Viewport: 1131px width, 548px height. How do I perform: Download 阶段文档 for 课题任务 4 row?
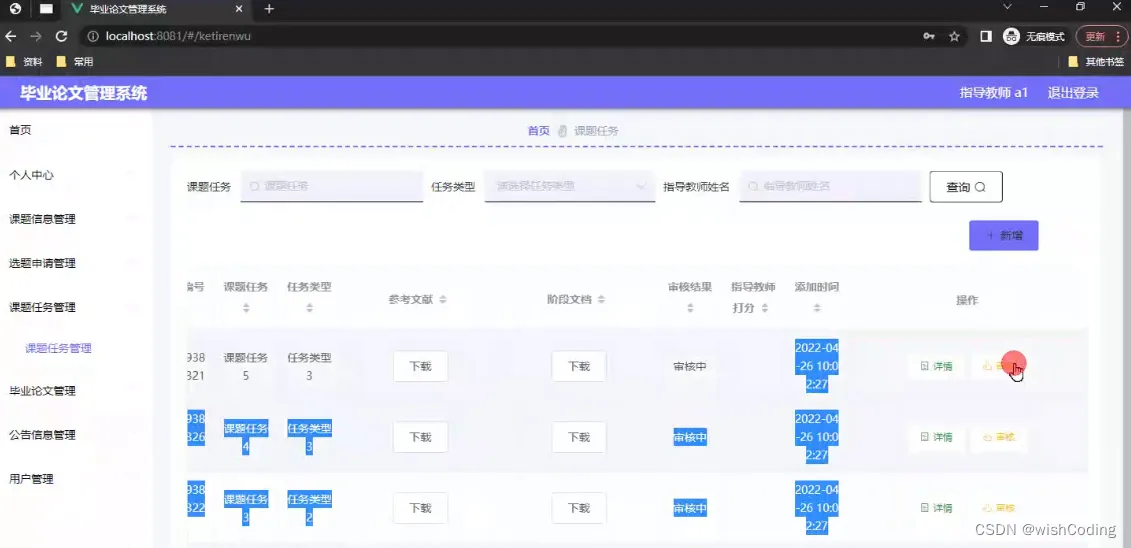click(578, 437)
